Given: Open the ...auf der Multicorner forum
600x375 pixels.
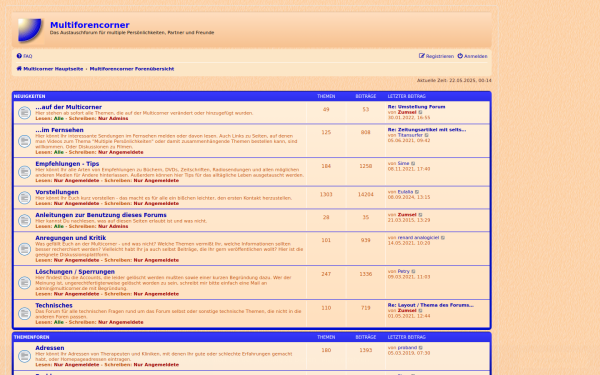Looking at the screenshot, I should tap(68, 107).
